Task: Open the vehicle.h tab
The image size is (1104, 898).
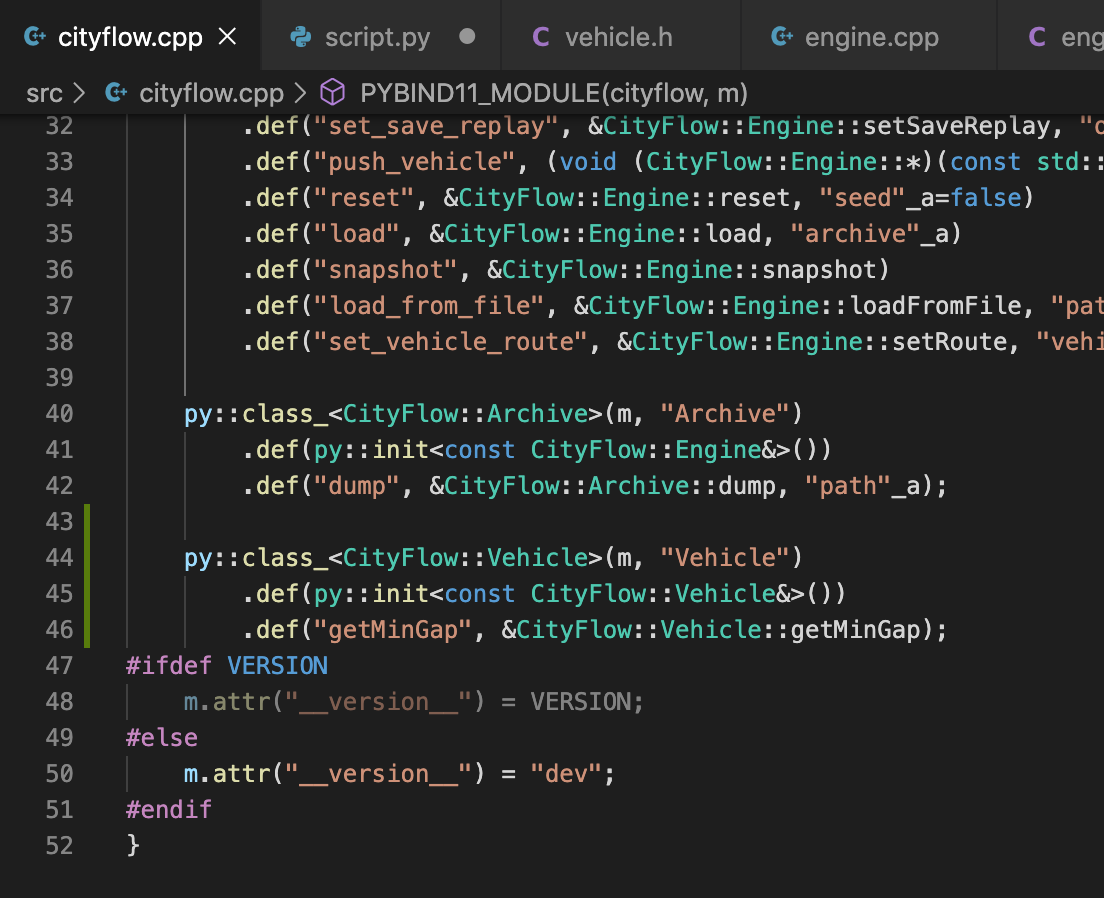Action: coord(621,36)
